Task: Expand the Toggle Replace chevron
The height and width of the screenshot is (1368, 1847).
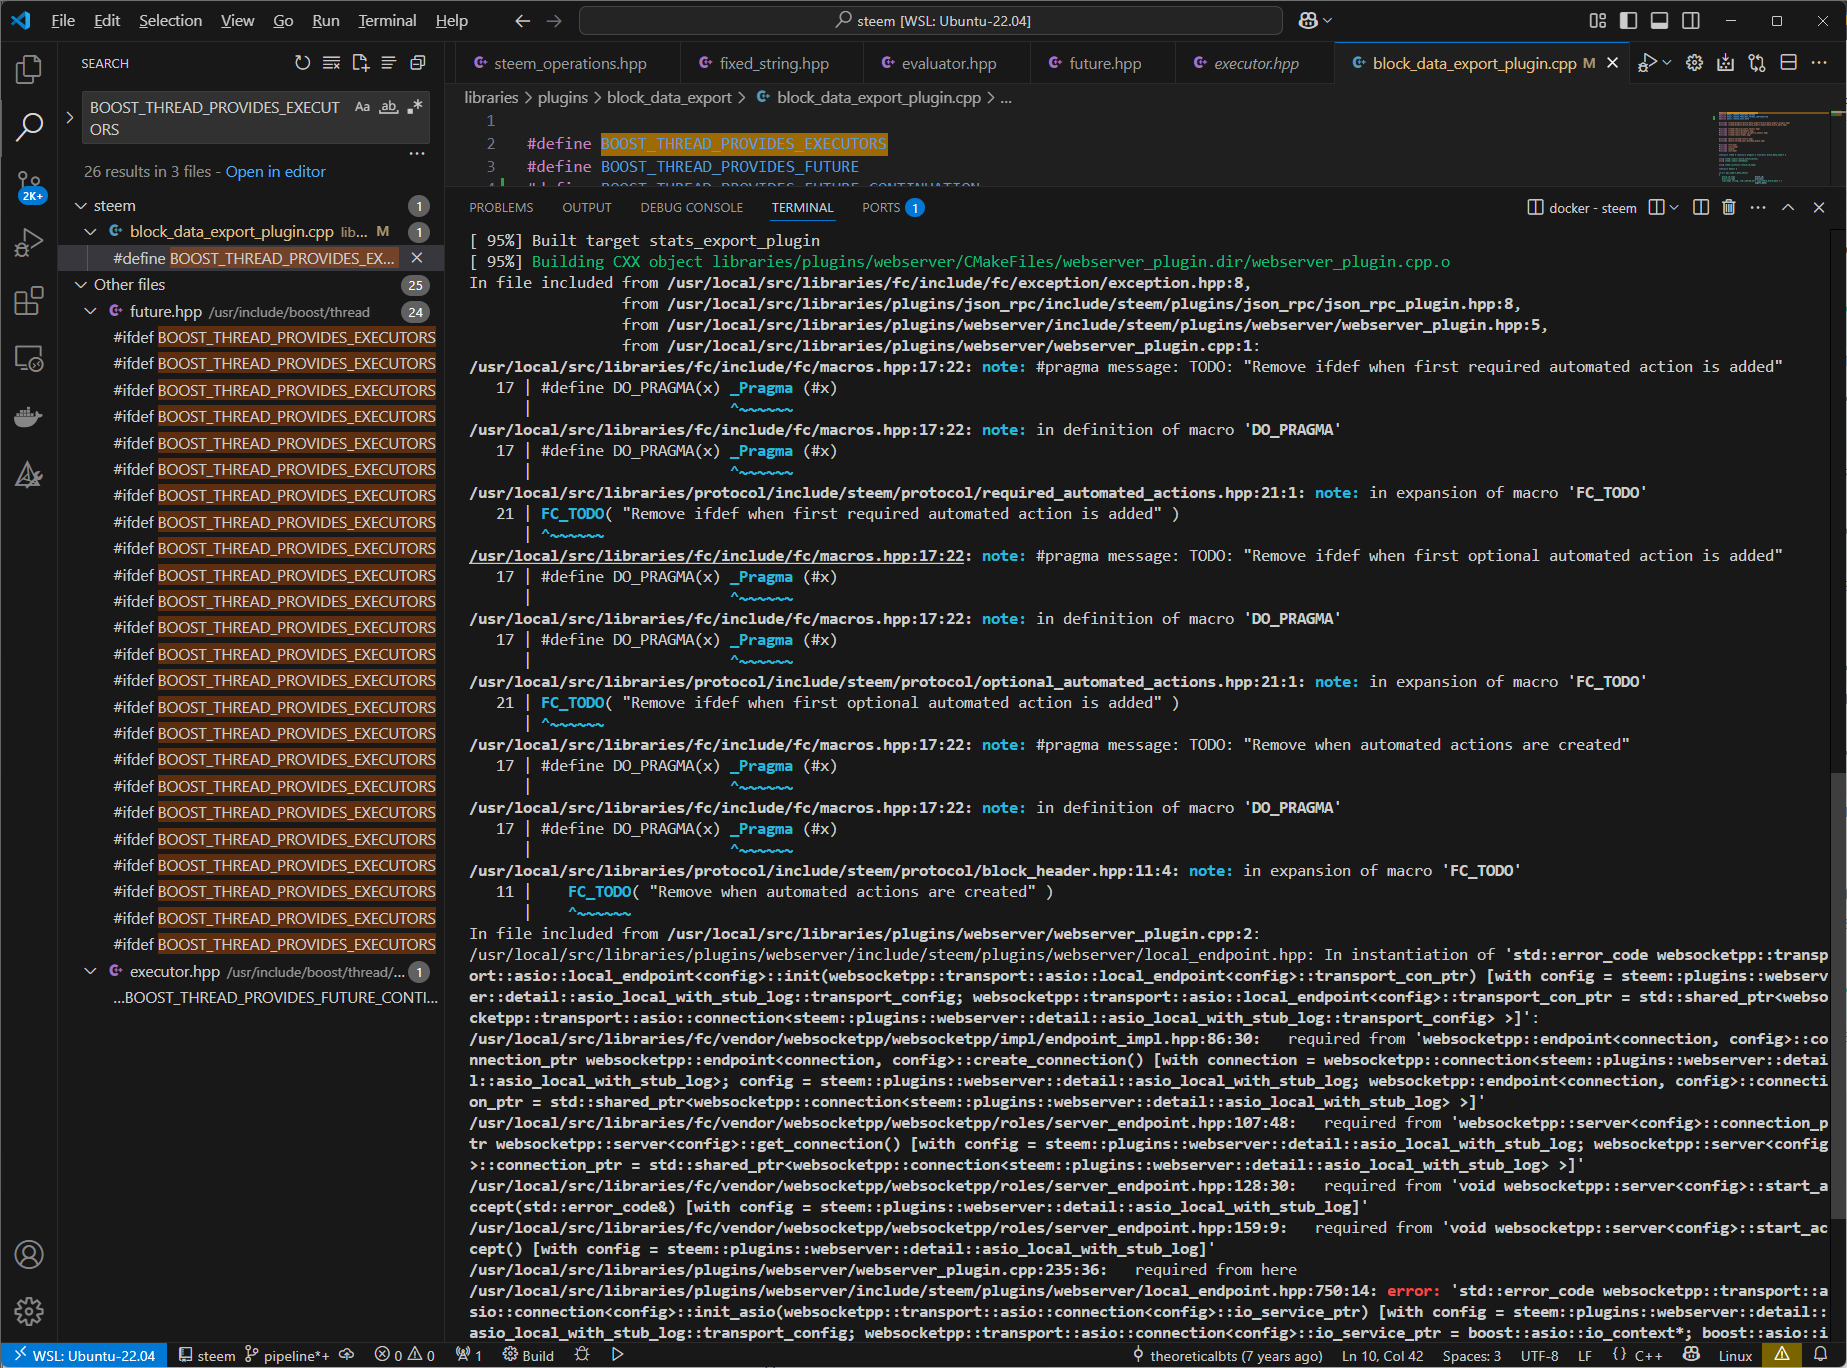Action: point(69,118)
